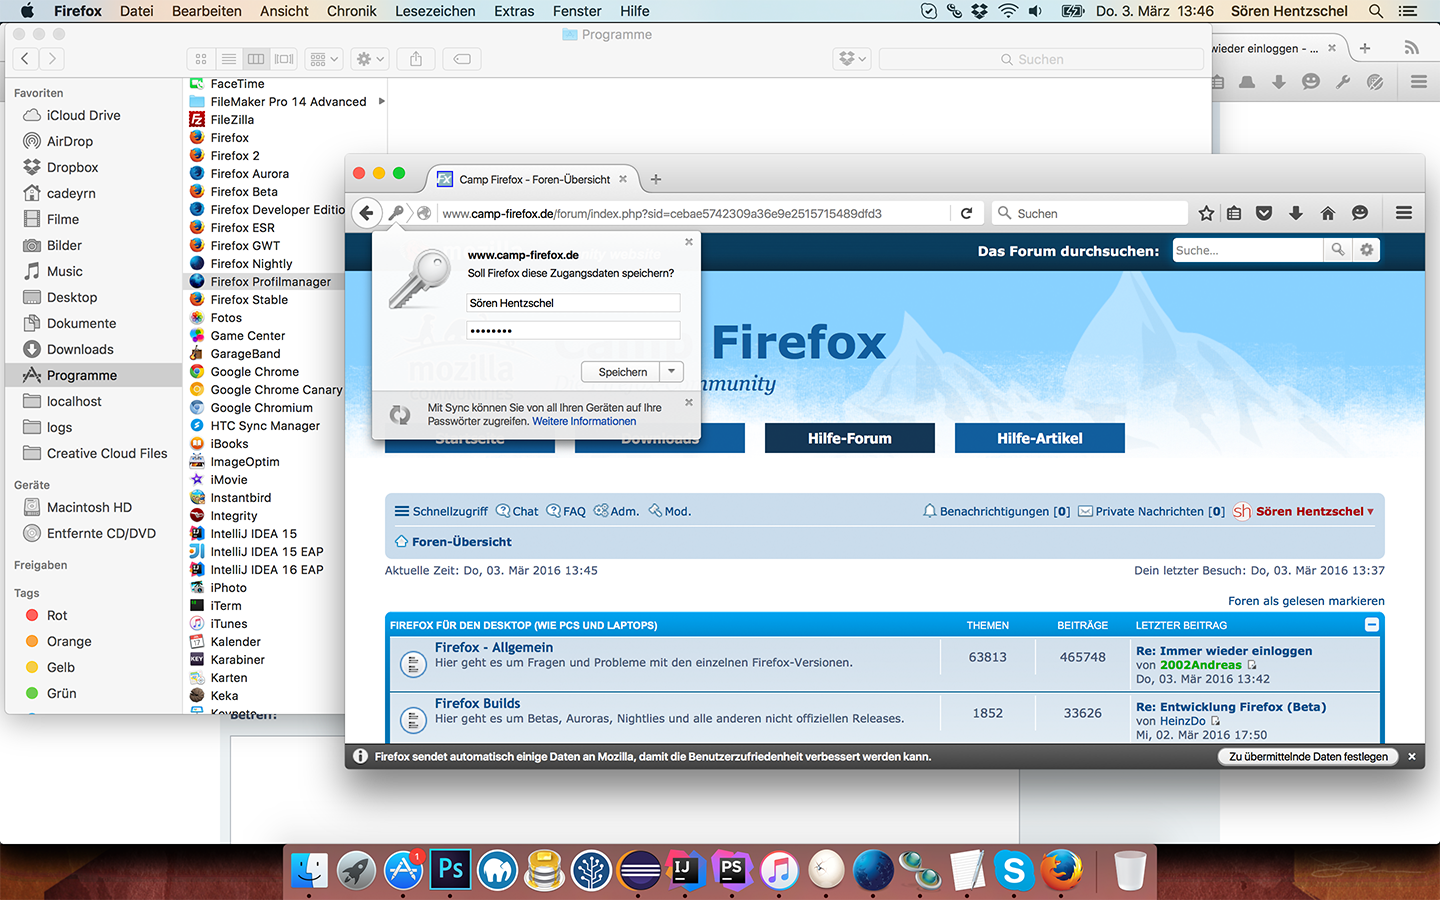Select the Camp Firefox - Foren-Übersicht tab

534,179
